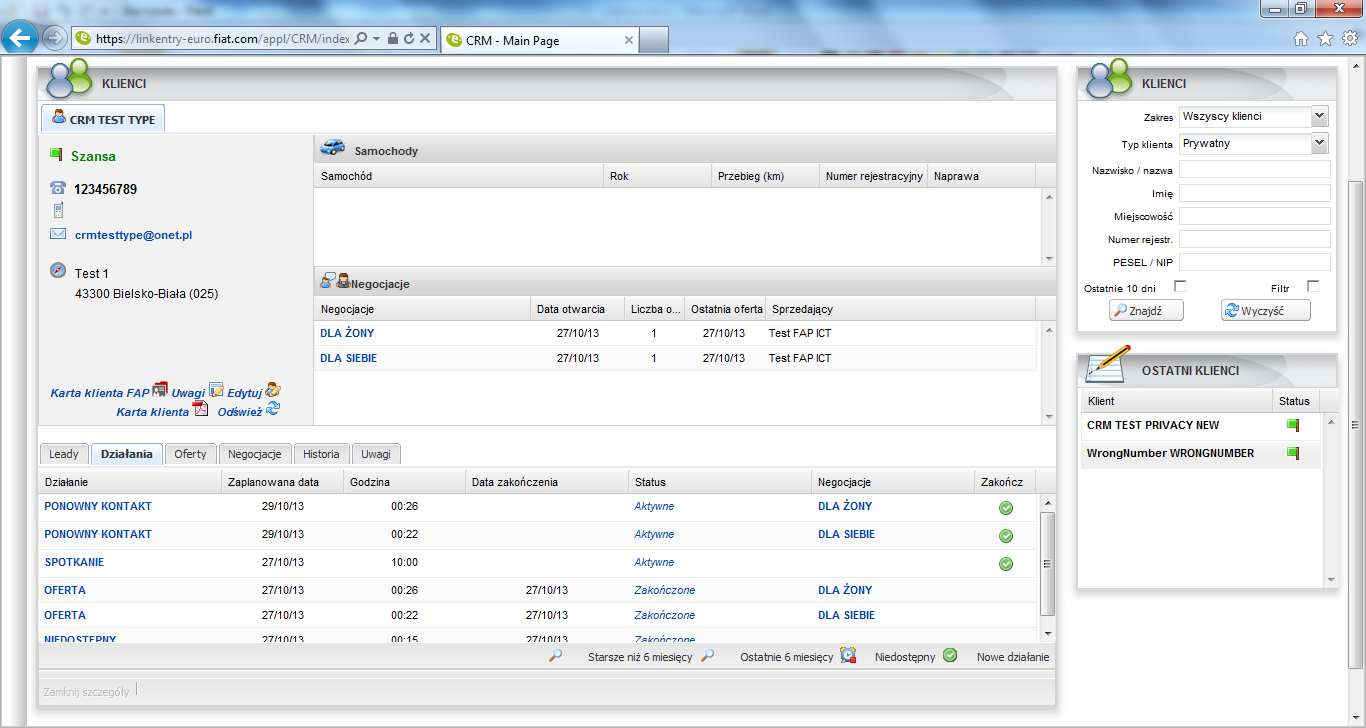This screenshot has width=1366, height=728.
Task: Click the Numer rejestr. input field
Action: 1255,239
